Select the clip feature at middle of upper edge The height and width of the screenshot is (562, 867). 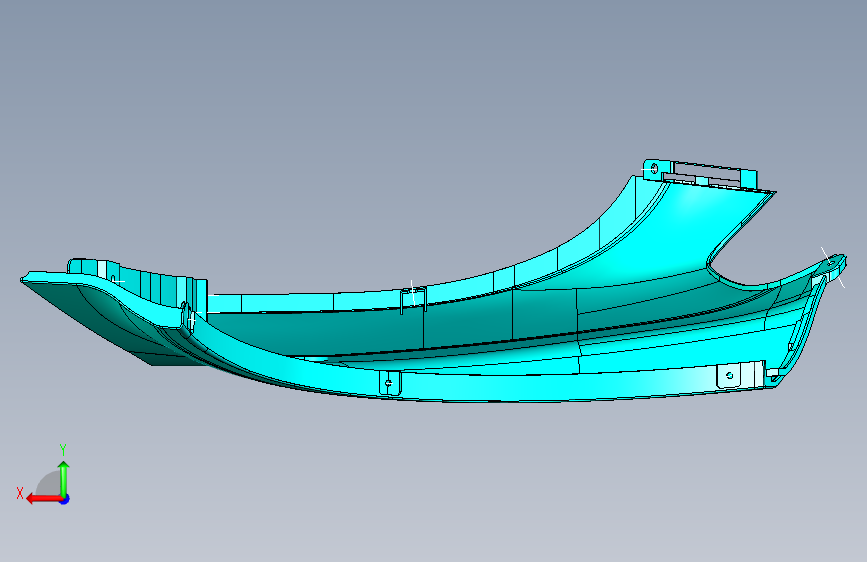pyautogui.click(x=413, y=299)
